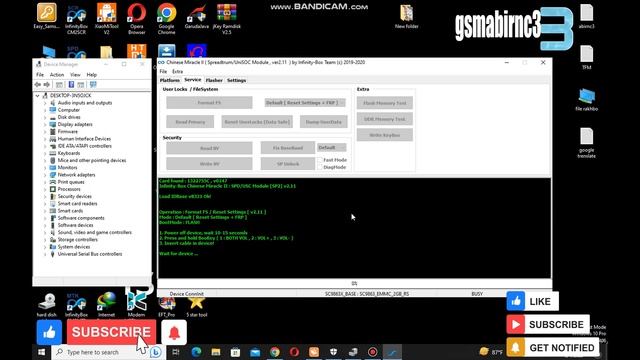The width and height of the screenshot is (640, 360).
Task: Expand Universal Serial Bus controllers node
Action: point(45,254)
